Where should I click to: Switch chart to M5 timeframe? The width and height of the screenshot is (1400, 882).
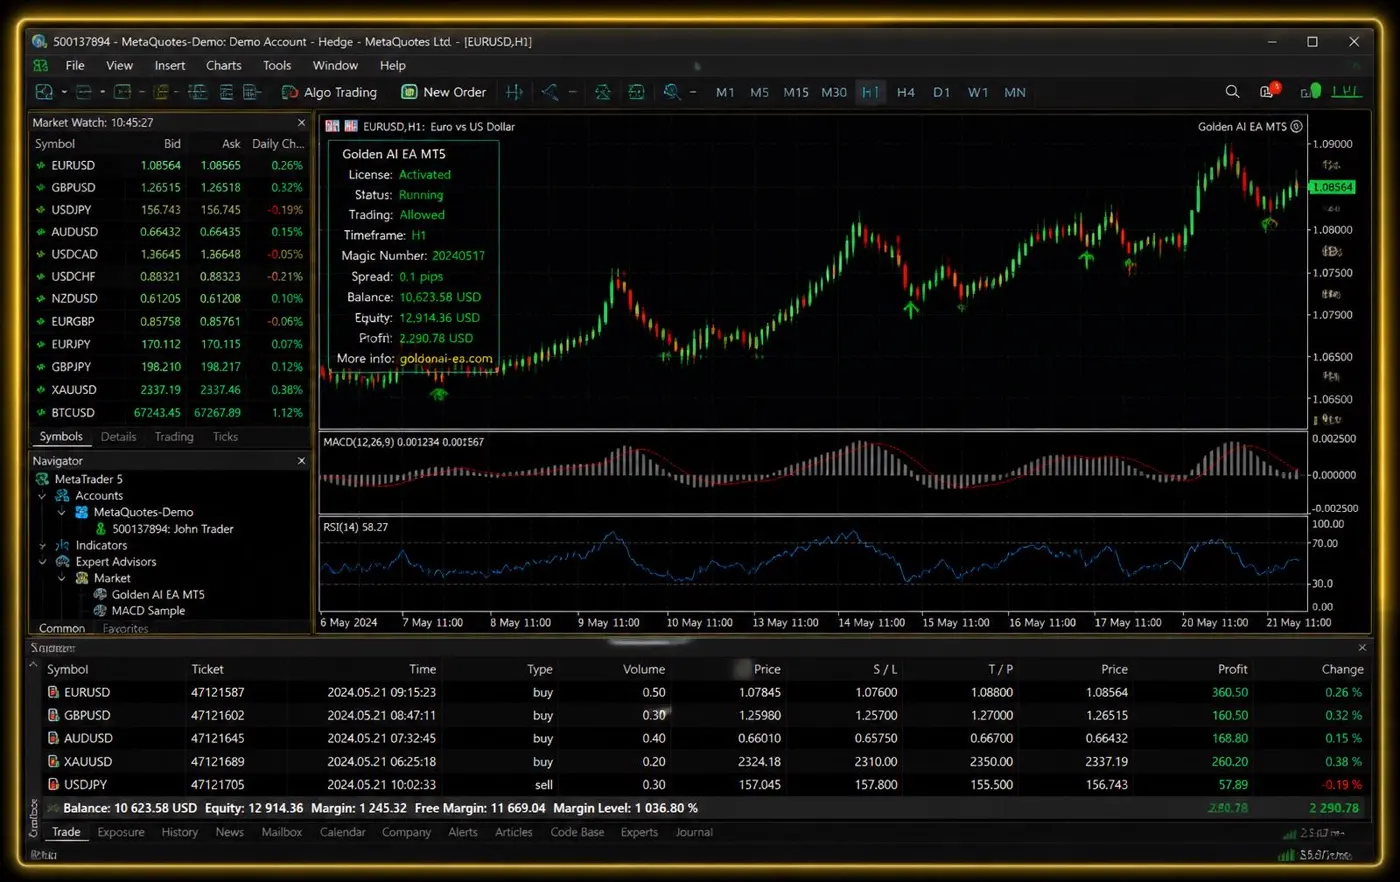[760, 92]
